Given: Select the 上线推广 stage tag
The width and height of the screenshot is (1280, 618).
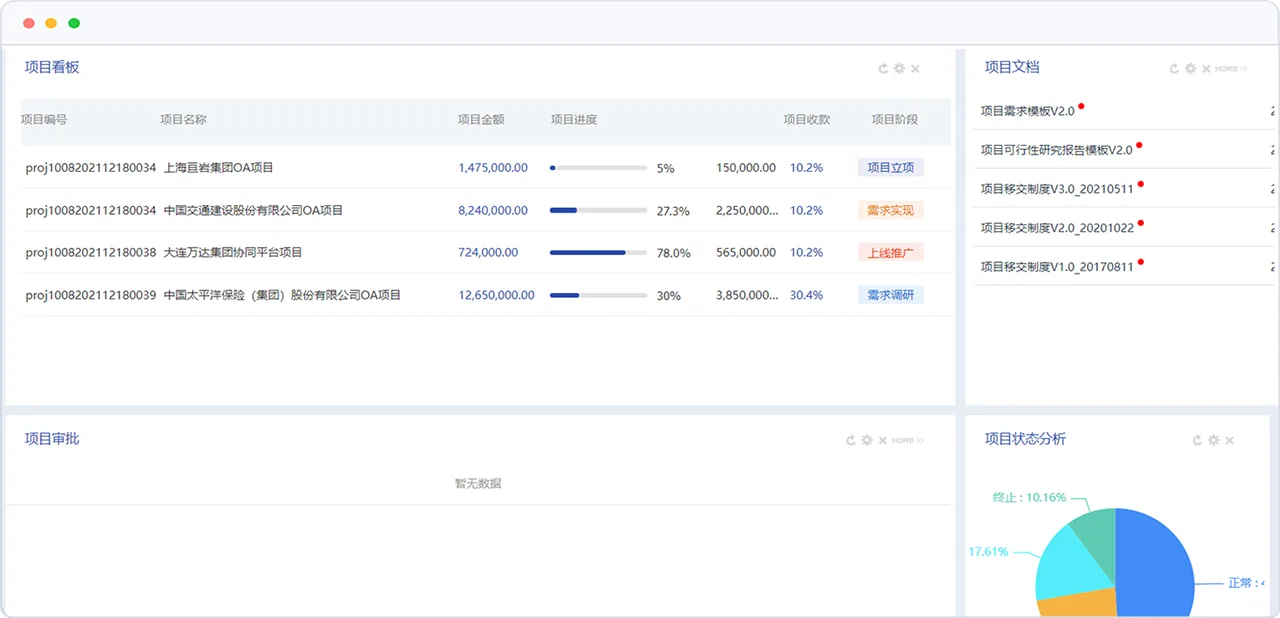Looking at the screenshot, I should 890,253.
